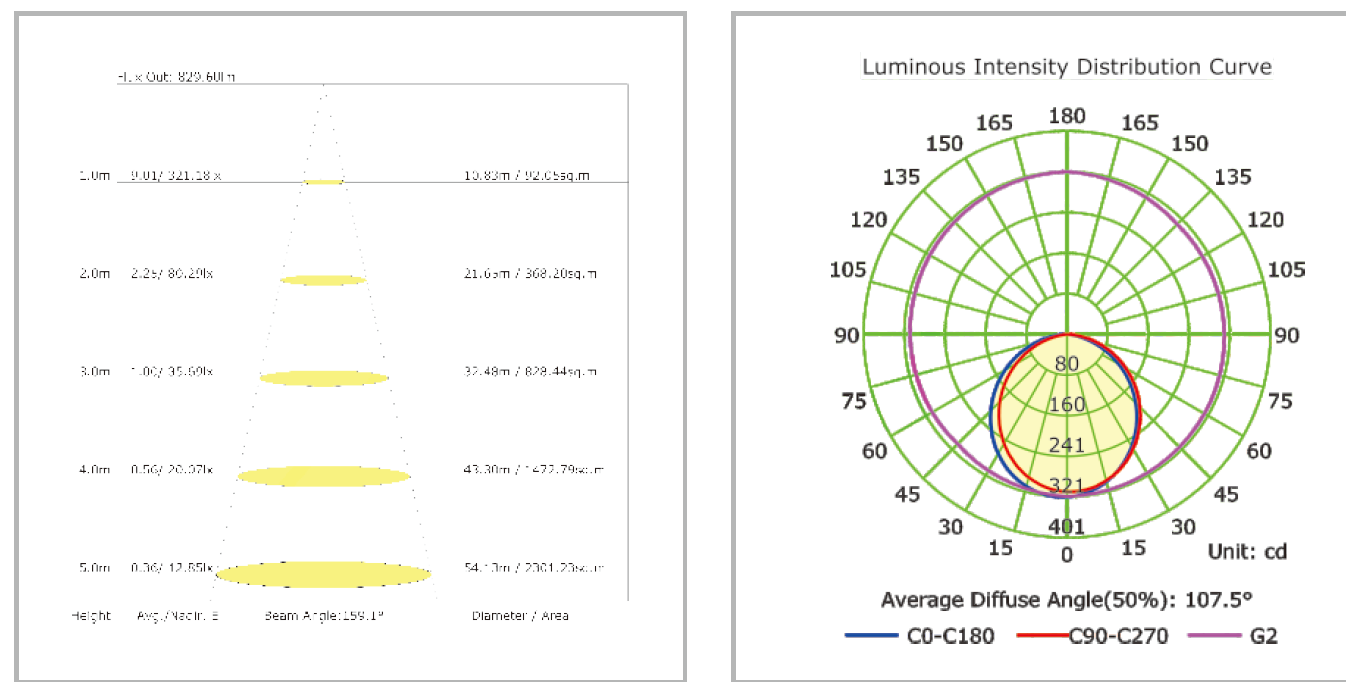Click the 80 radial intensity value
The height and width of the screenshot is (682, 1346).
[1067, 364]
